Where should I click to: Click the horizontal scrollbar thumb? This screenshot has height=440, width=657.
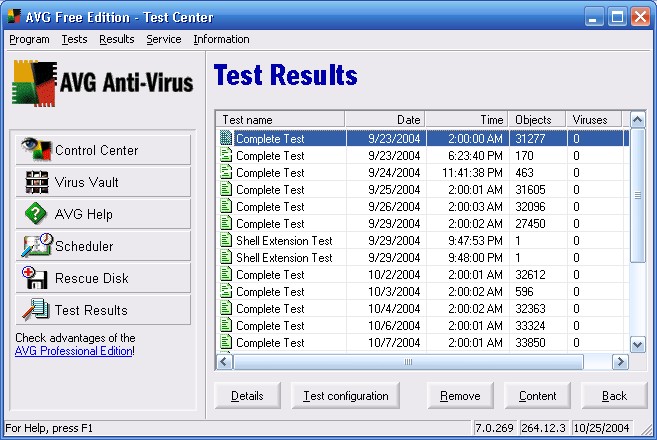tap(408, 362)
